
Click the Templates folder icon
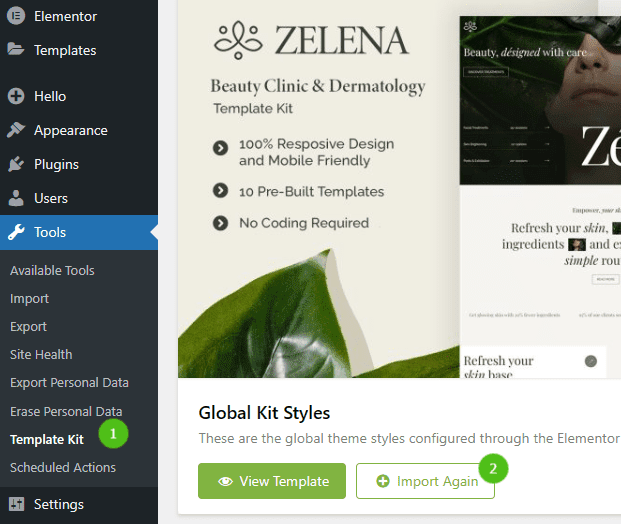point(16,49)
